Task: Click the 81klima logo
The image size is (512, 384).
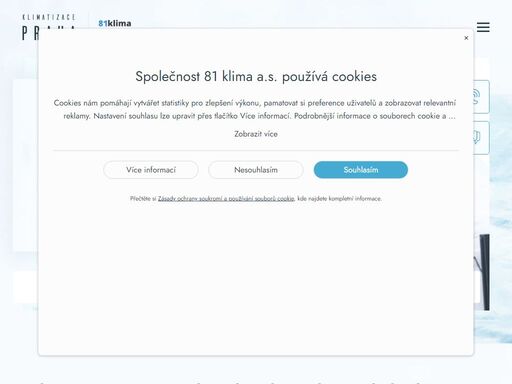Action: pos(115,23)
